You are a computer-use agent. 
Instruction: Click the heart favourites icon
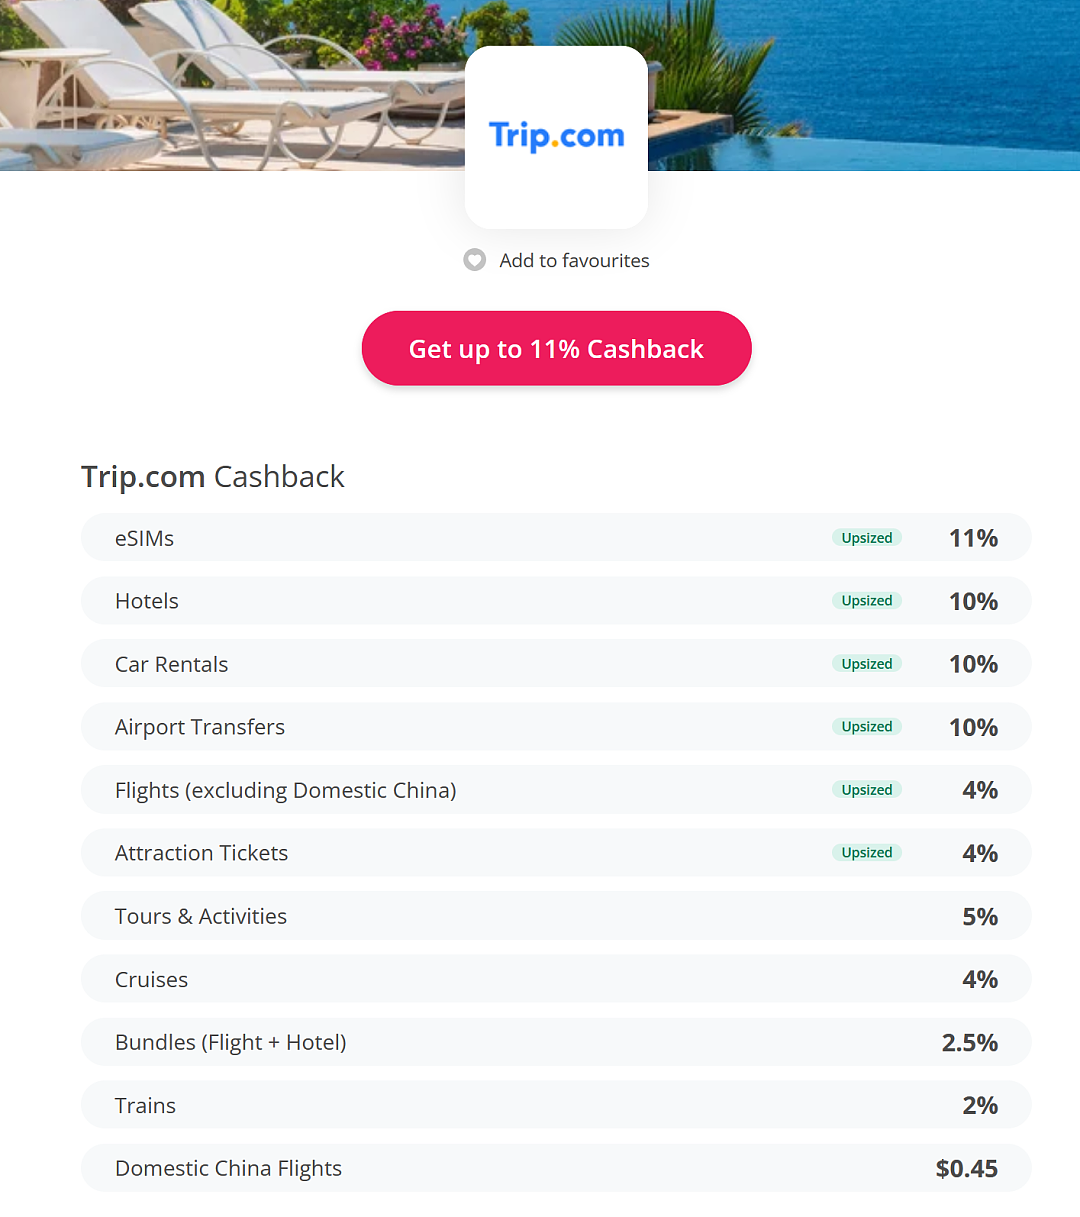tap(474, 260)
